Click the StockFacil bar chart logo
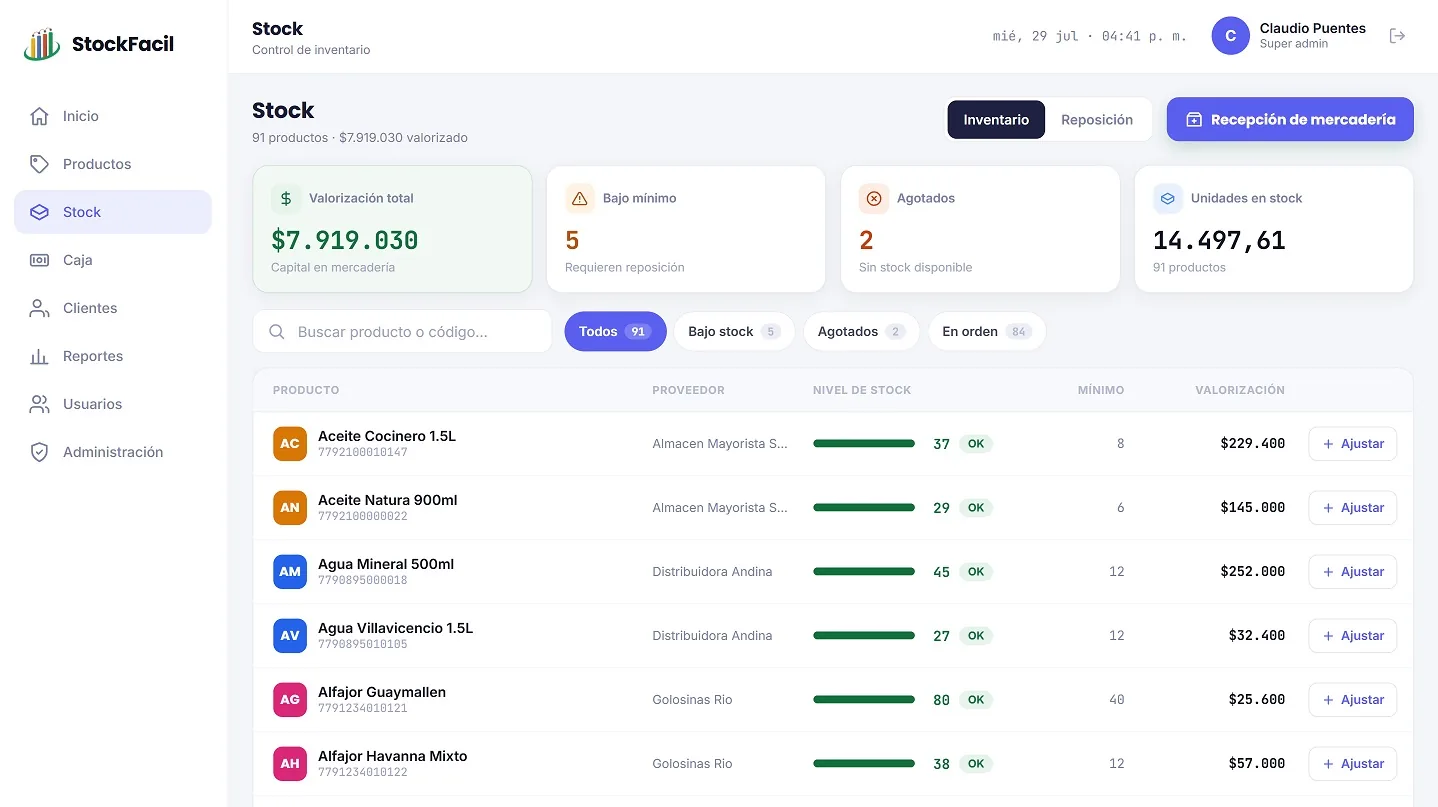 pyautogui.click(x=42, y=44)
